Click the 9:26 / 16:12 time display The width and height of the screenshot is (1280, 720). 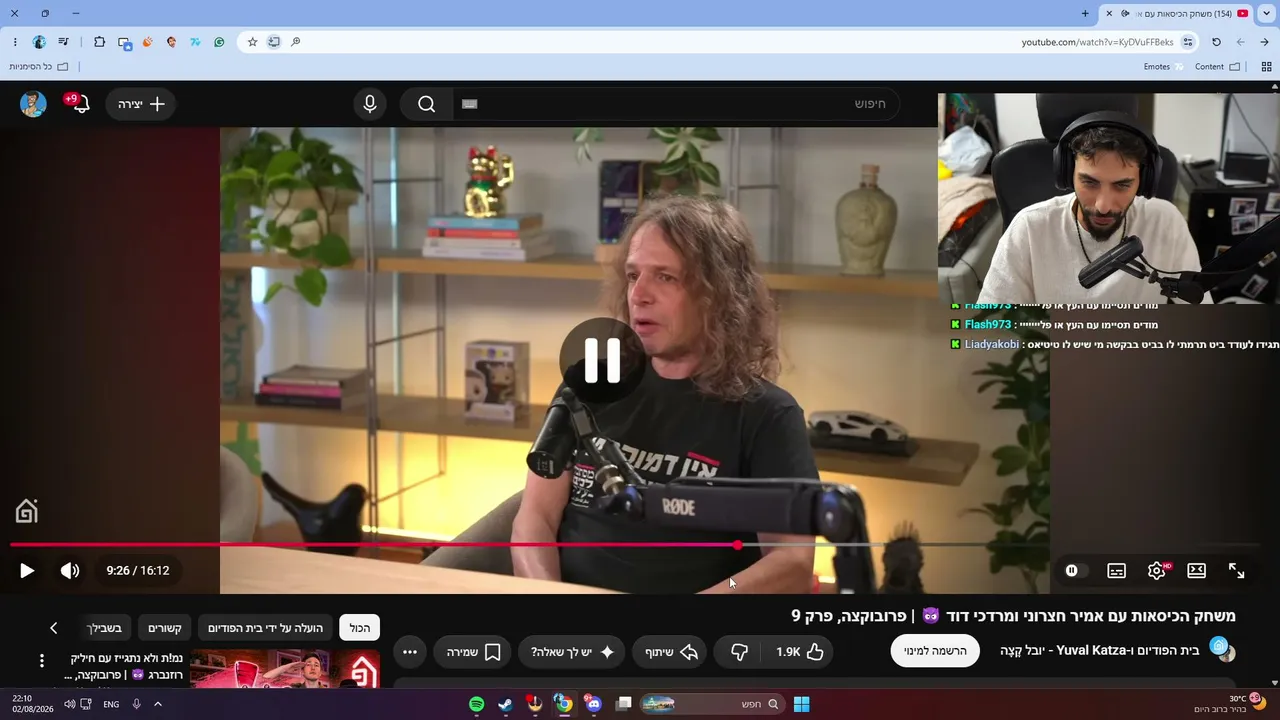point(138,571)
